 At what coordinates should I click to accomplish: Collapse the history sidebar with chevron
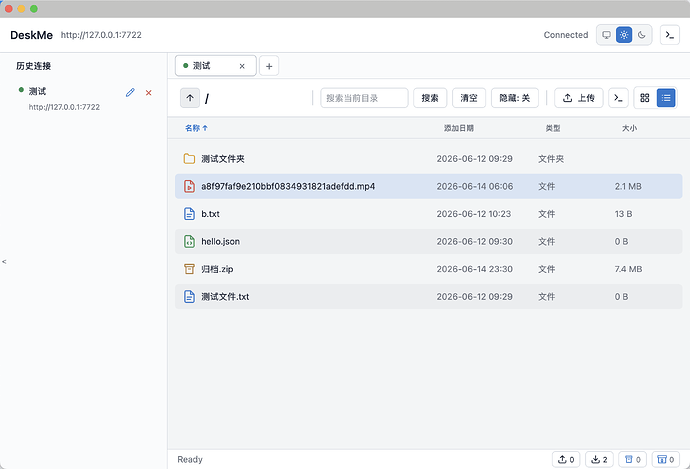(x=4, y=261)
